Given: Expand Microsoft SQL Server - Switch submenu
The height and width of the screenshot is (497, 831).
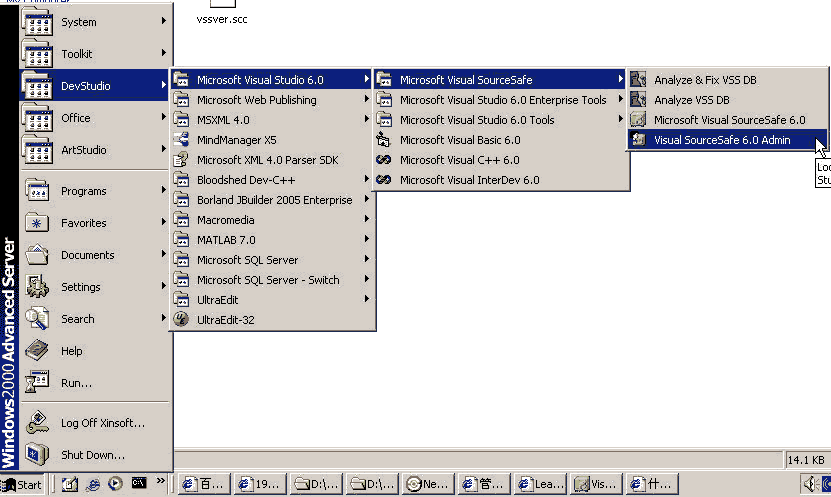Looking at the screenshot, I should pyautogui.click(x=273, y=280).
